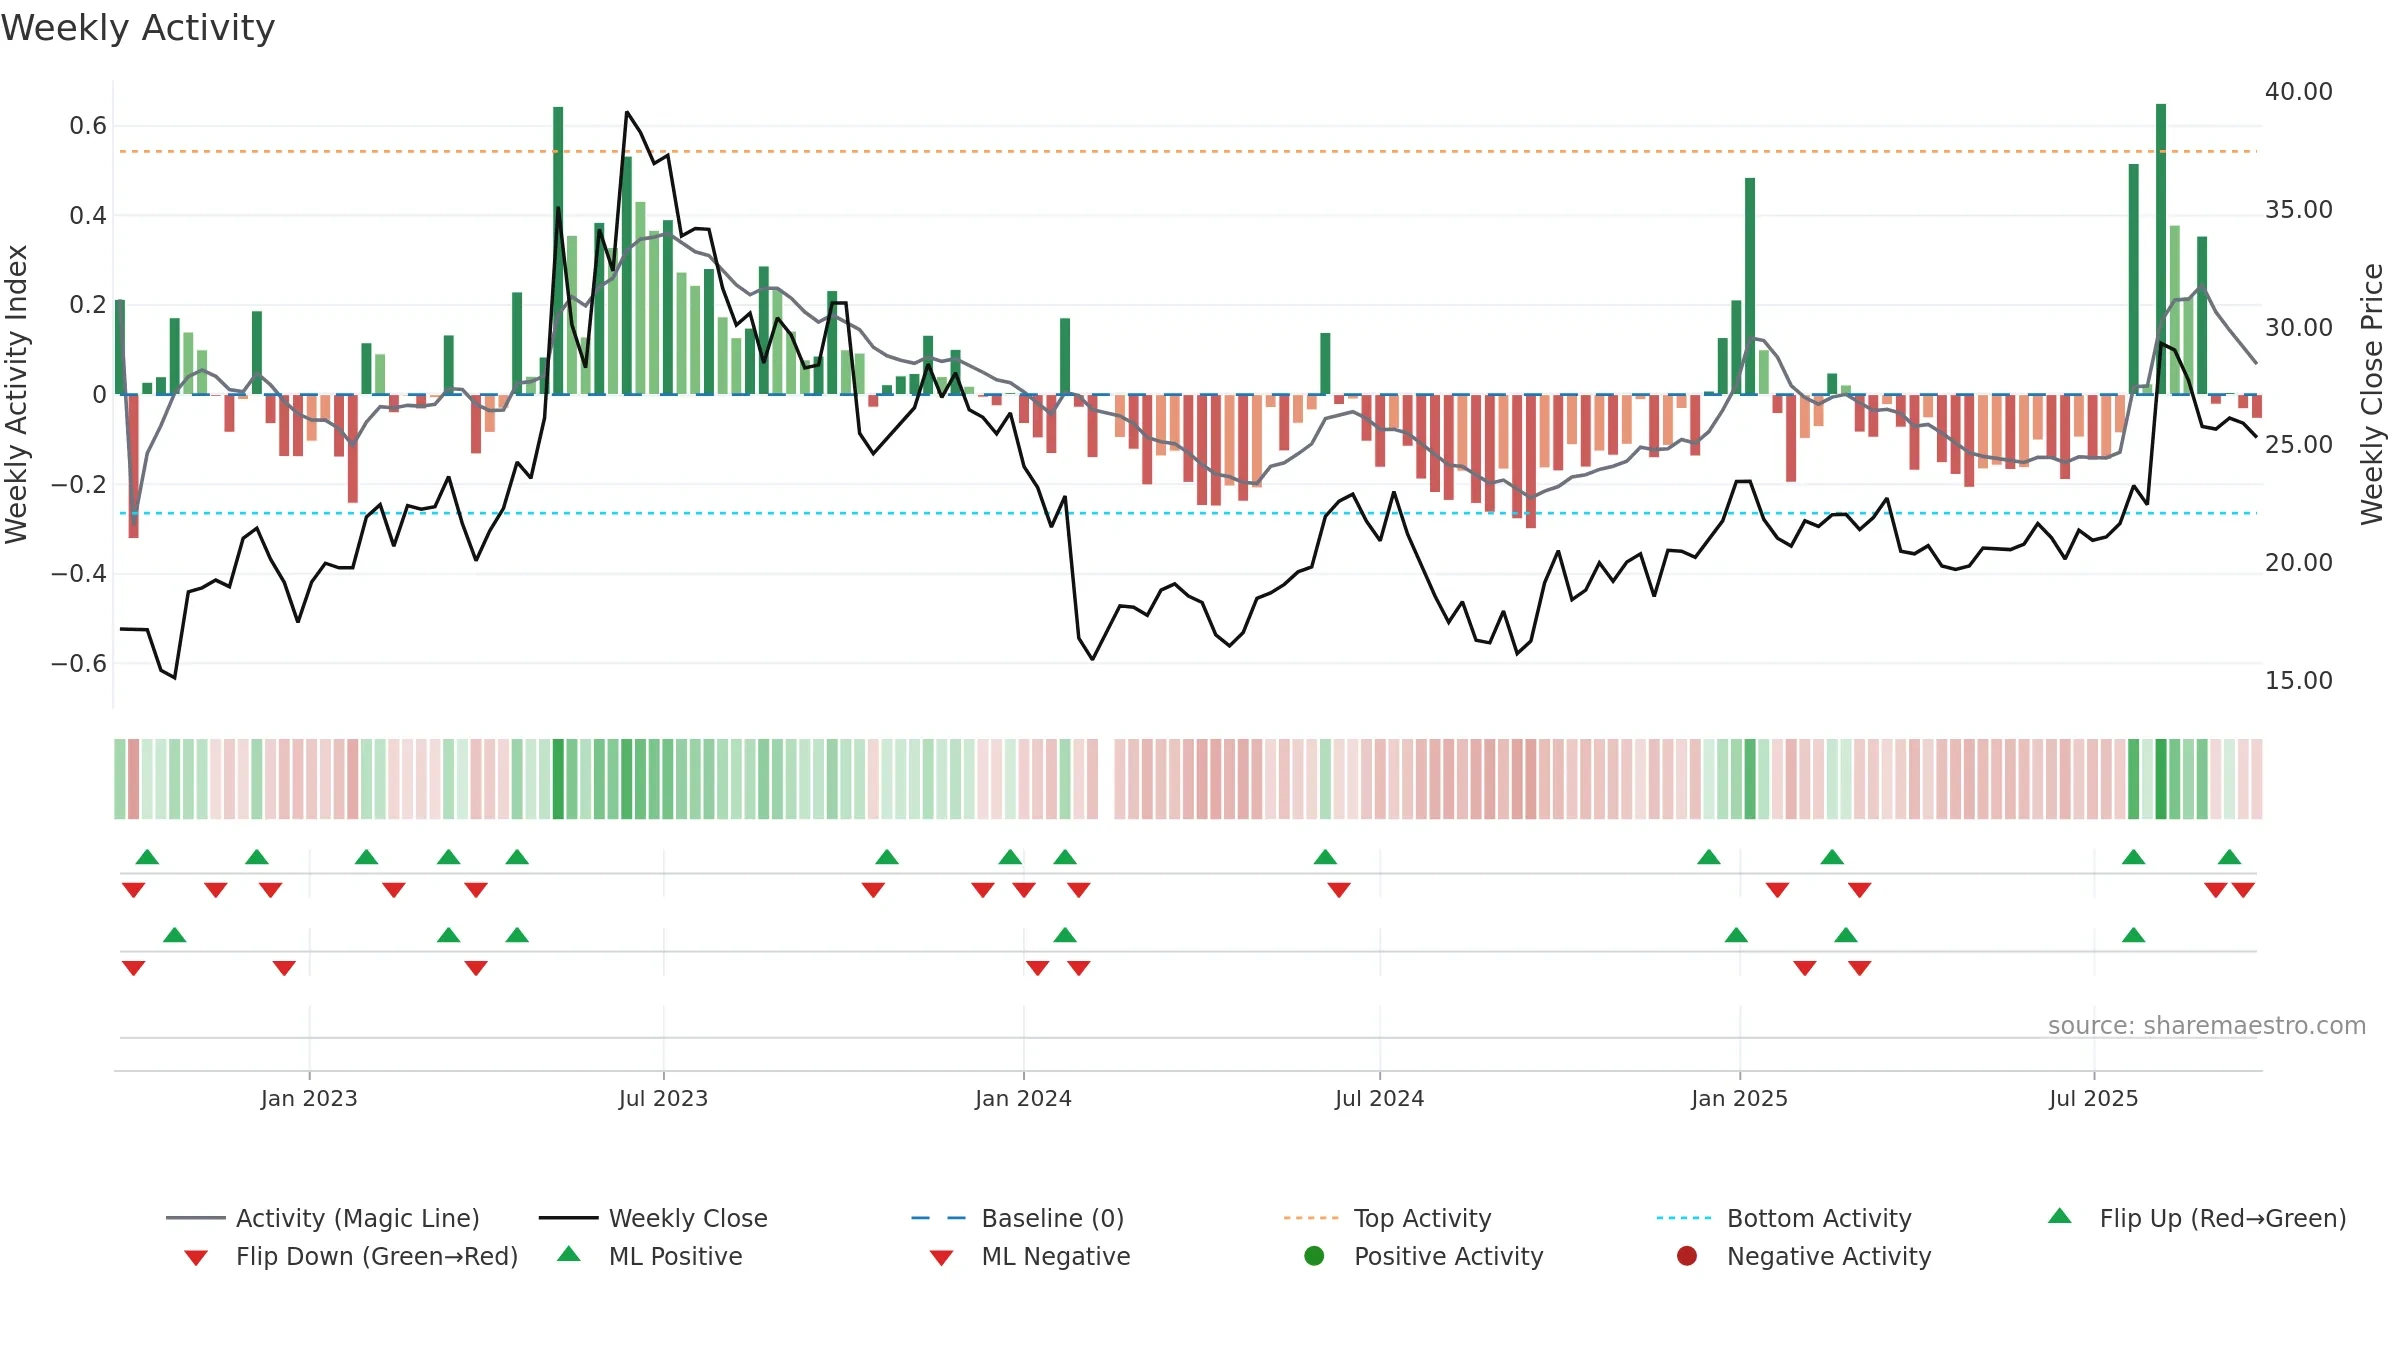Viewport: 2400px width, 1350px height.
Task: Click the 30.00 price axis label
Action: (x=2298, y=328)
